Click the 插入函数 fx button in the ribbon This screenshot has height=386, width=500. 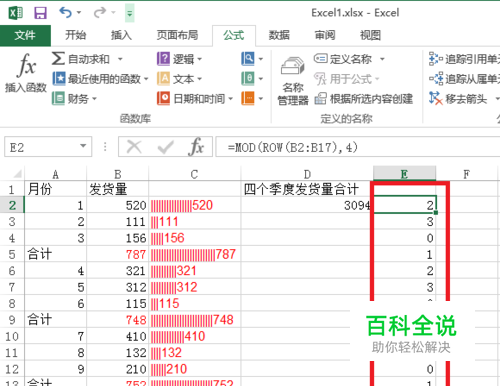point(26,73)
